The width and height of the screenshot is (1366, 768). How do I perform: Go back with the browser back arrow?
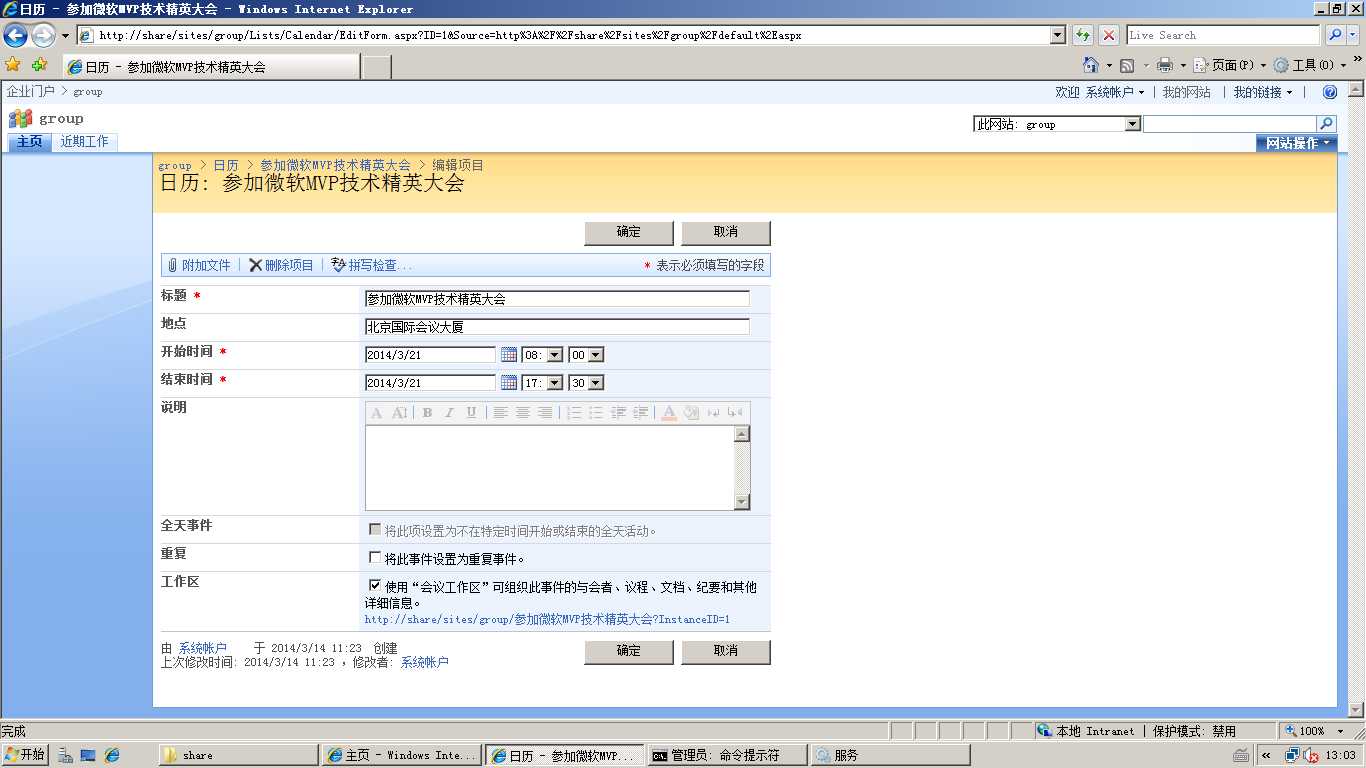coord(15,35)
